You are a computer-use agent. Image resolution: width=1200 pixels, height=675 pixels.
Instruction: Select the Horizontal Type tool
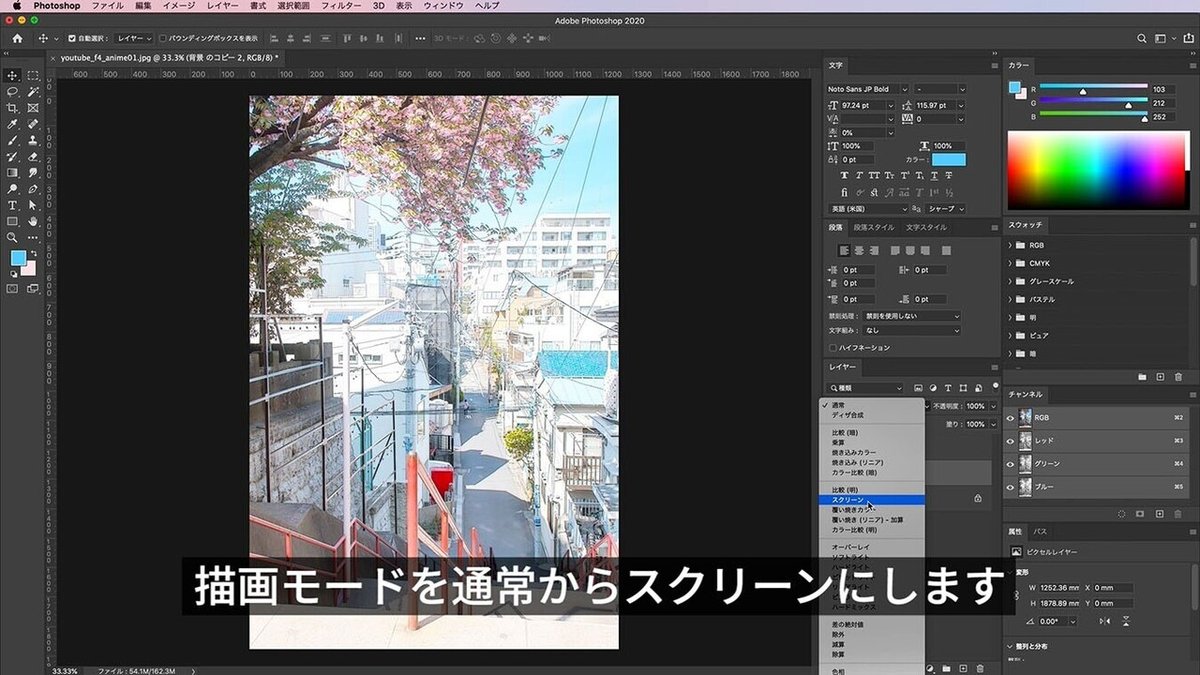pyautogui.click(x=12, y=204)
